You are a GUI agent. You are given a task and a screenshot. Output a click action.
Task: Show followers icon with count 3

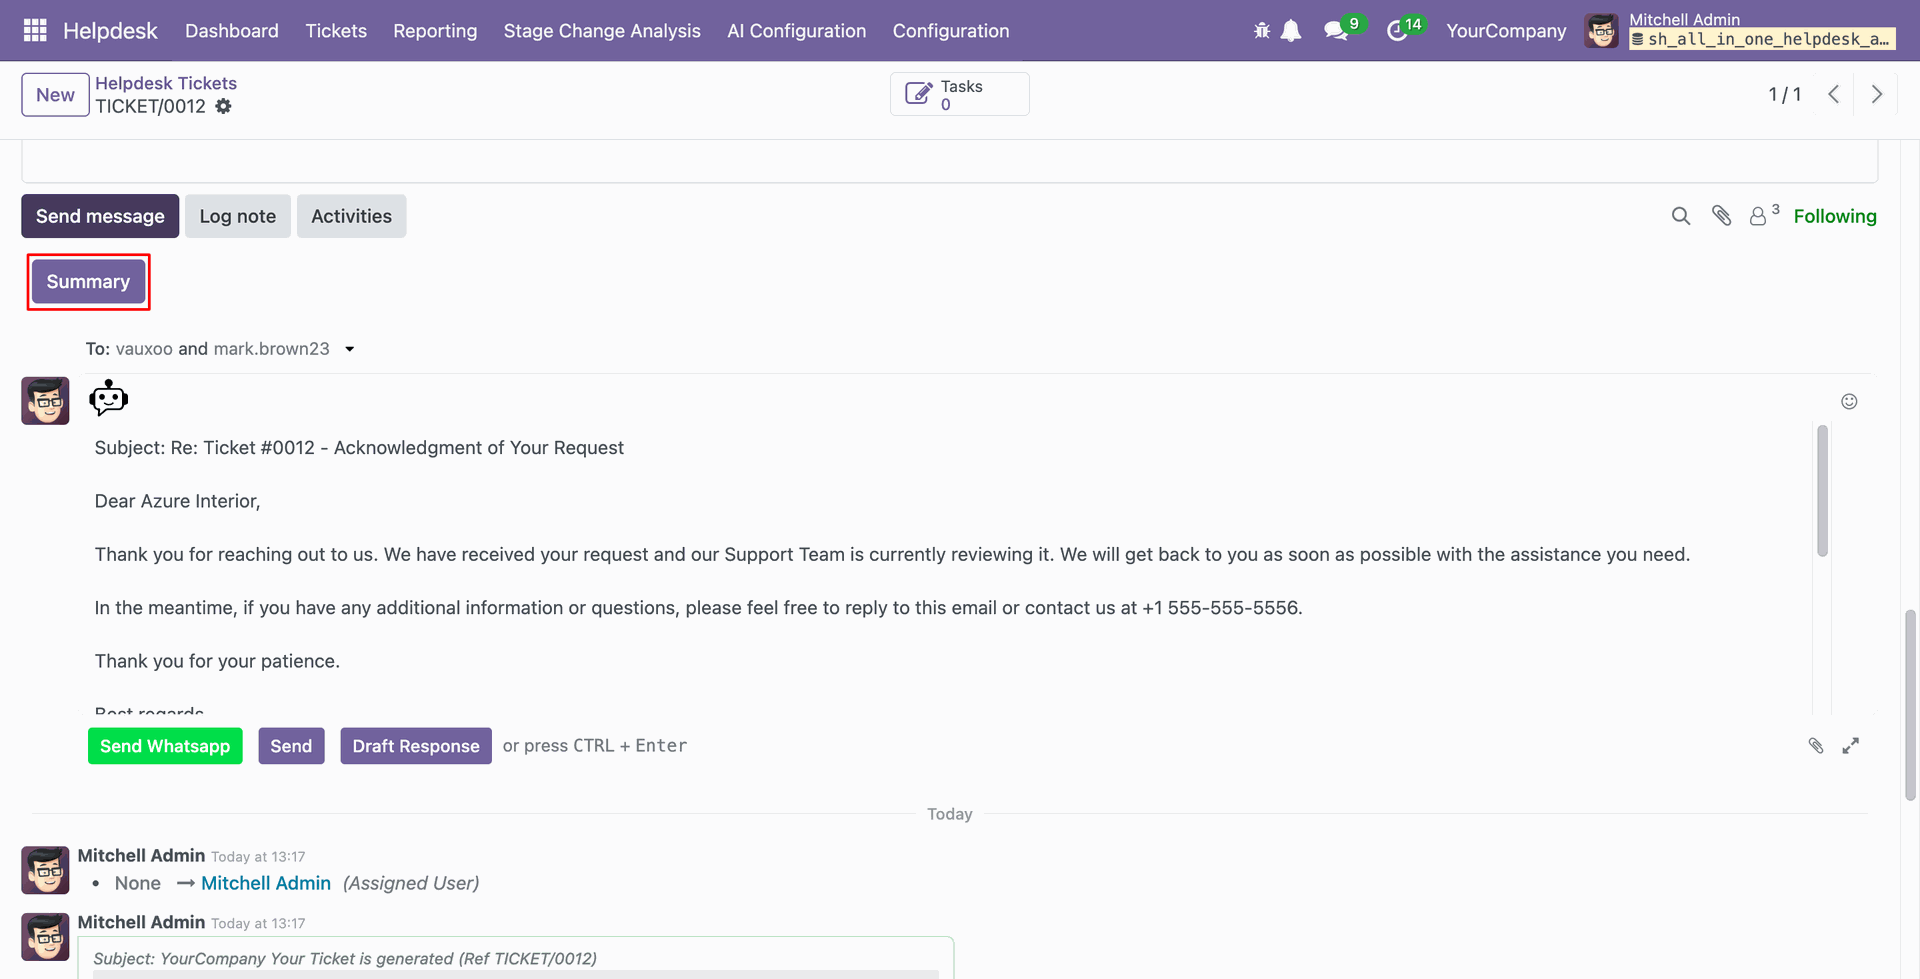click(1764, 214)
